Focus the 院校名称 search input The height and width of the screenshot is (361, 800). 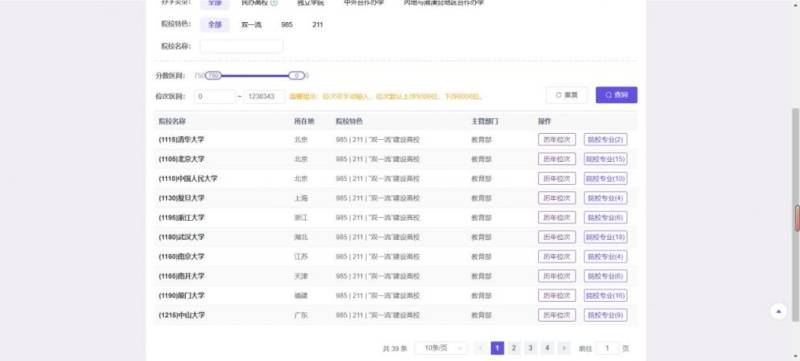point(241,46)
